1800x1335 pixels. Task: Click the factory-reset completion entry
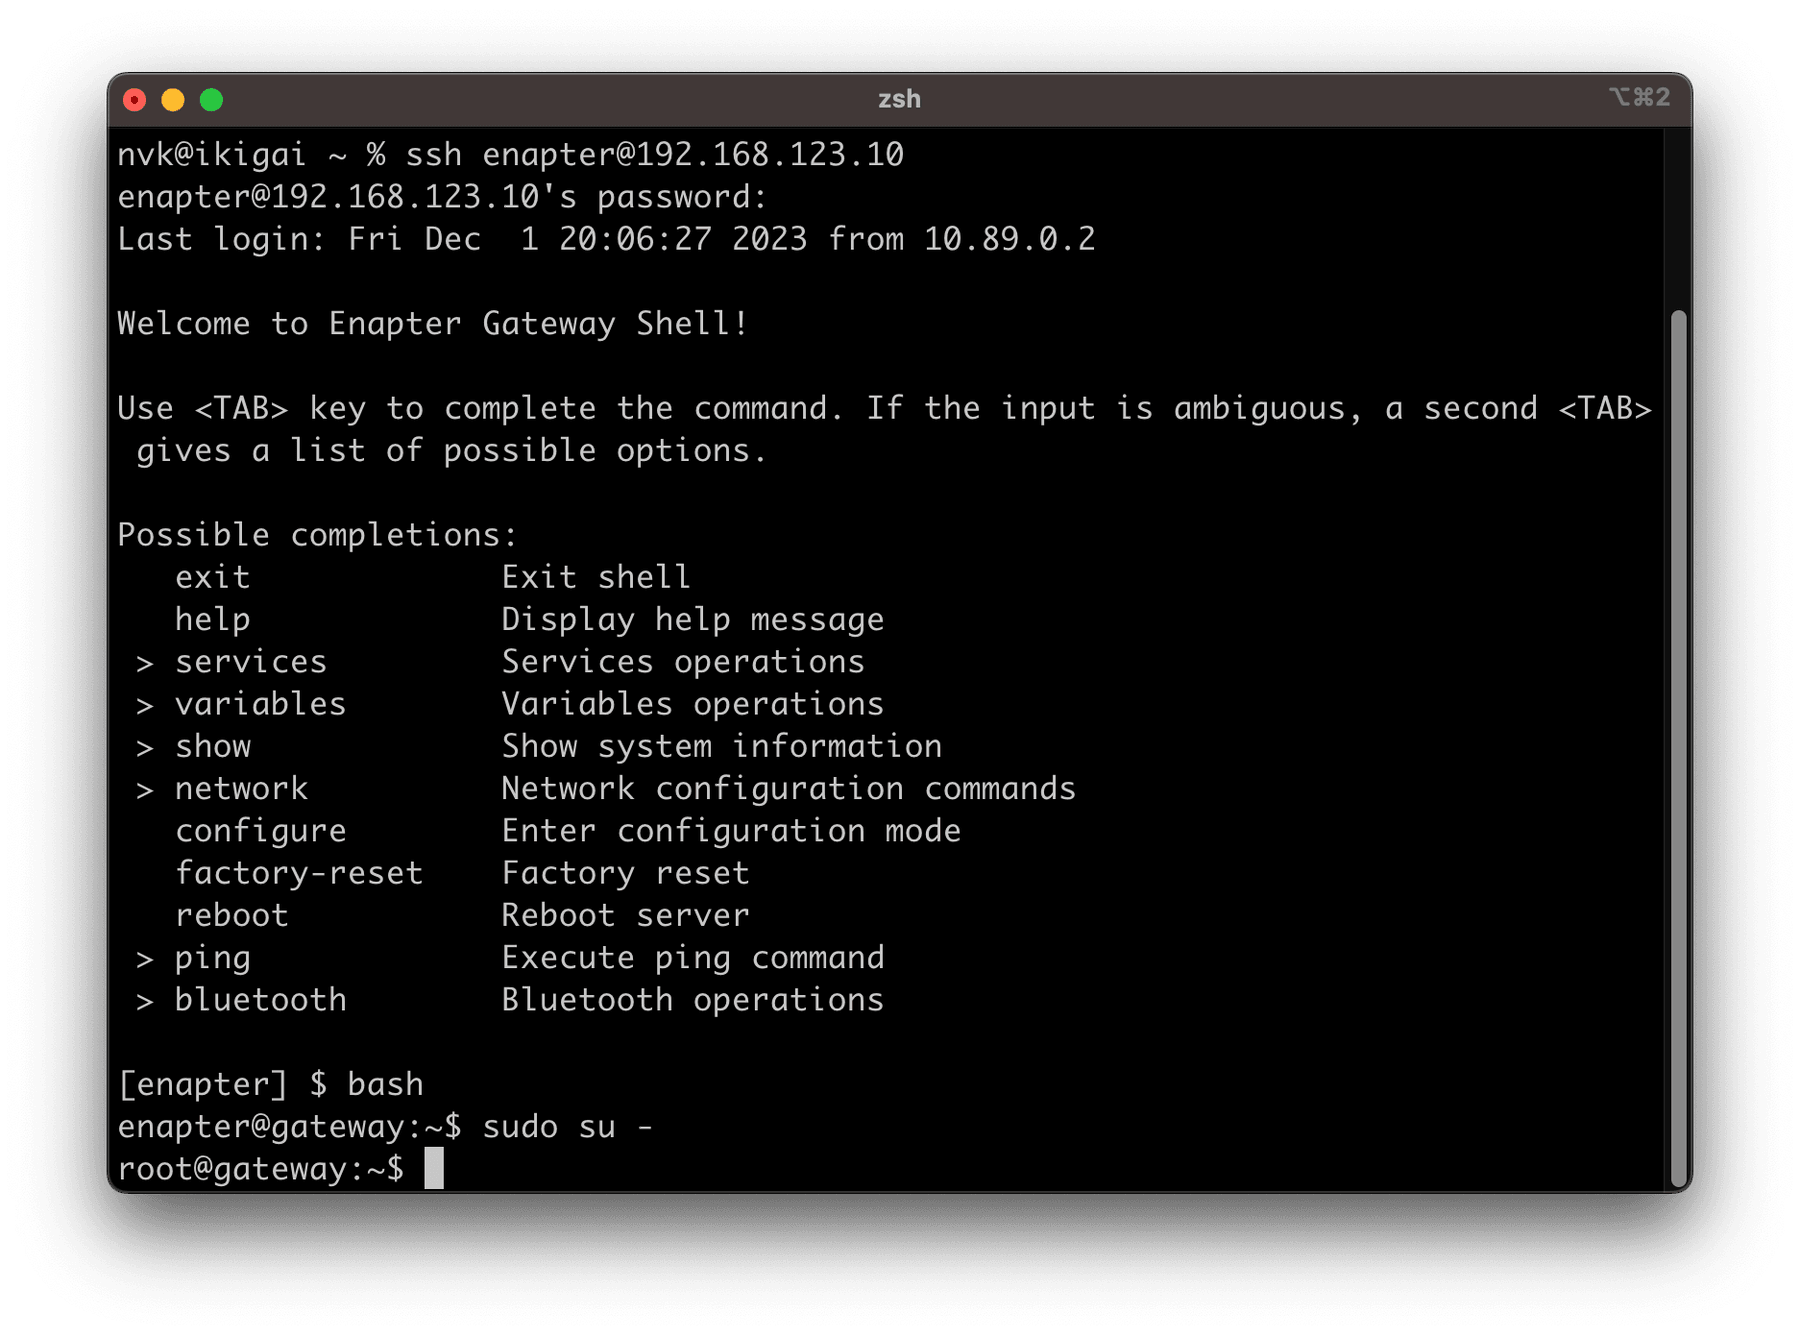click(x=298, y=872)
